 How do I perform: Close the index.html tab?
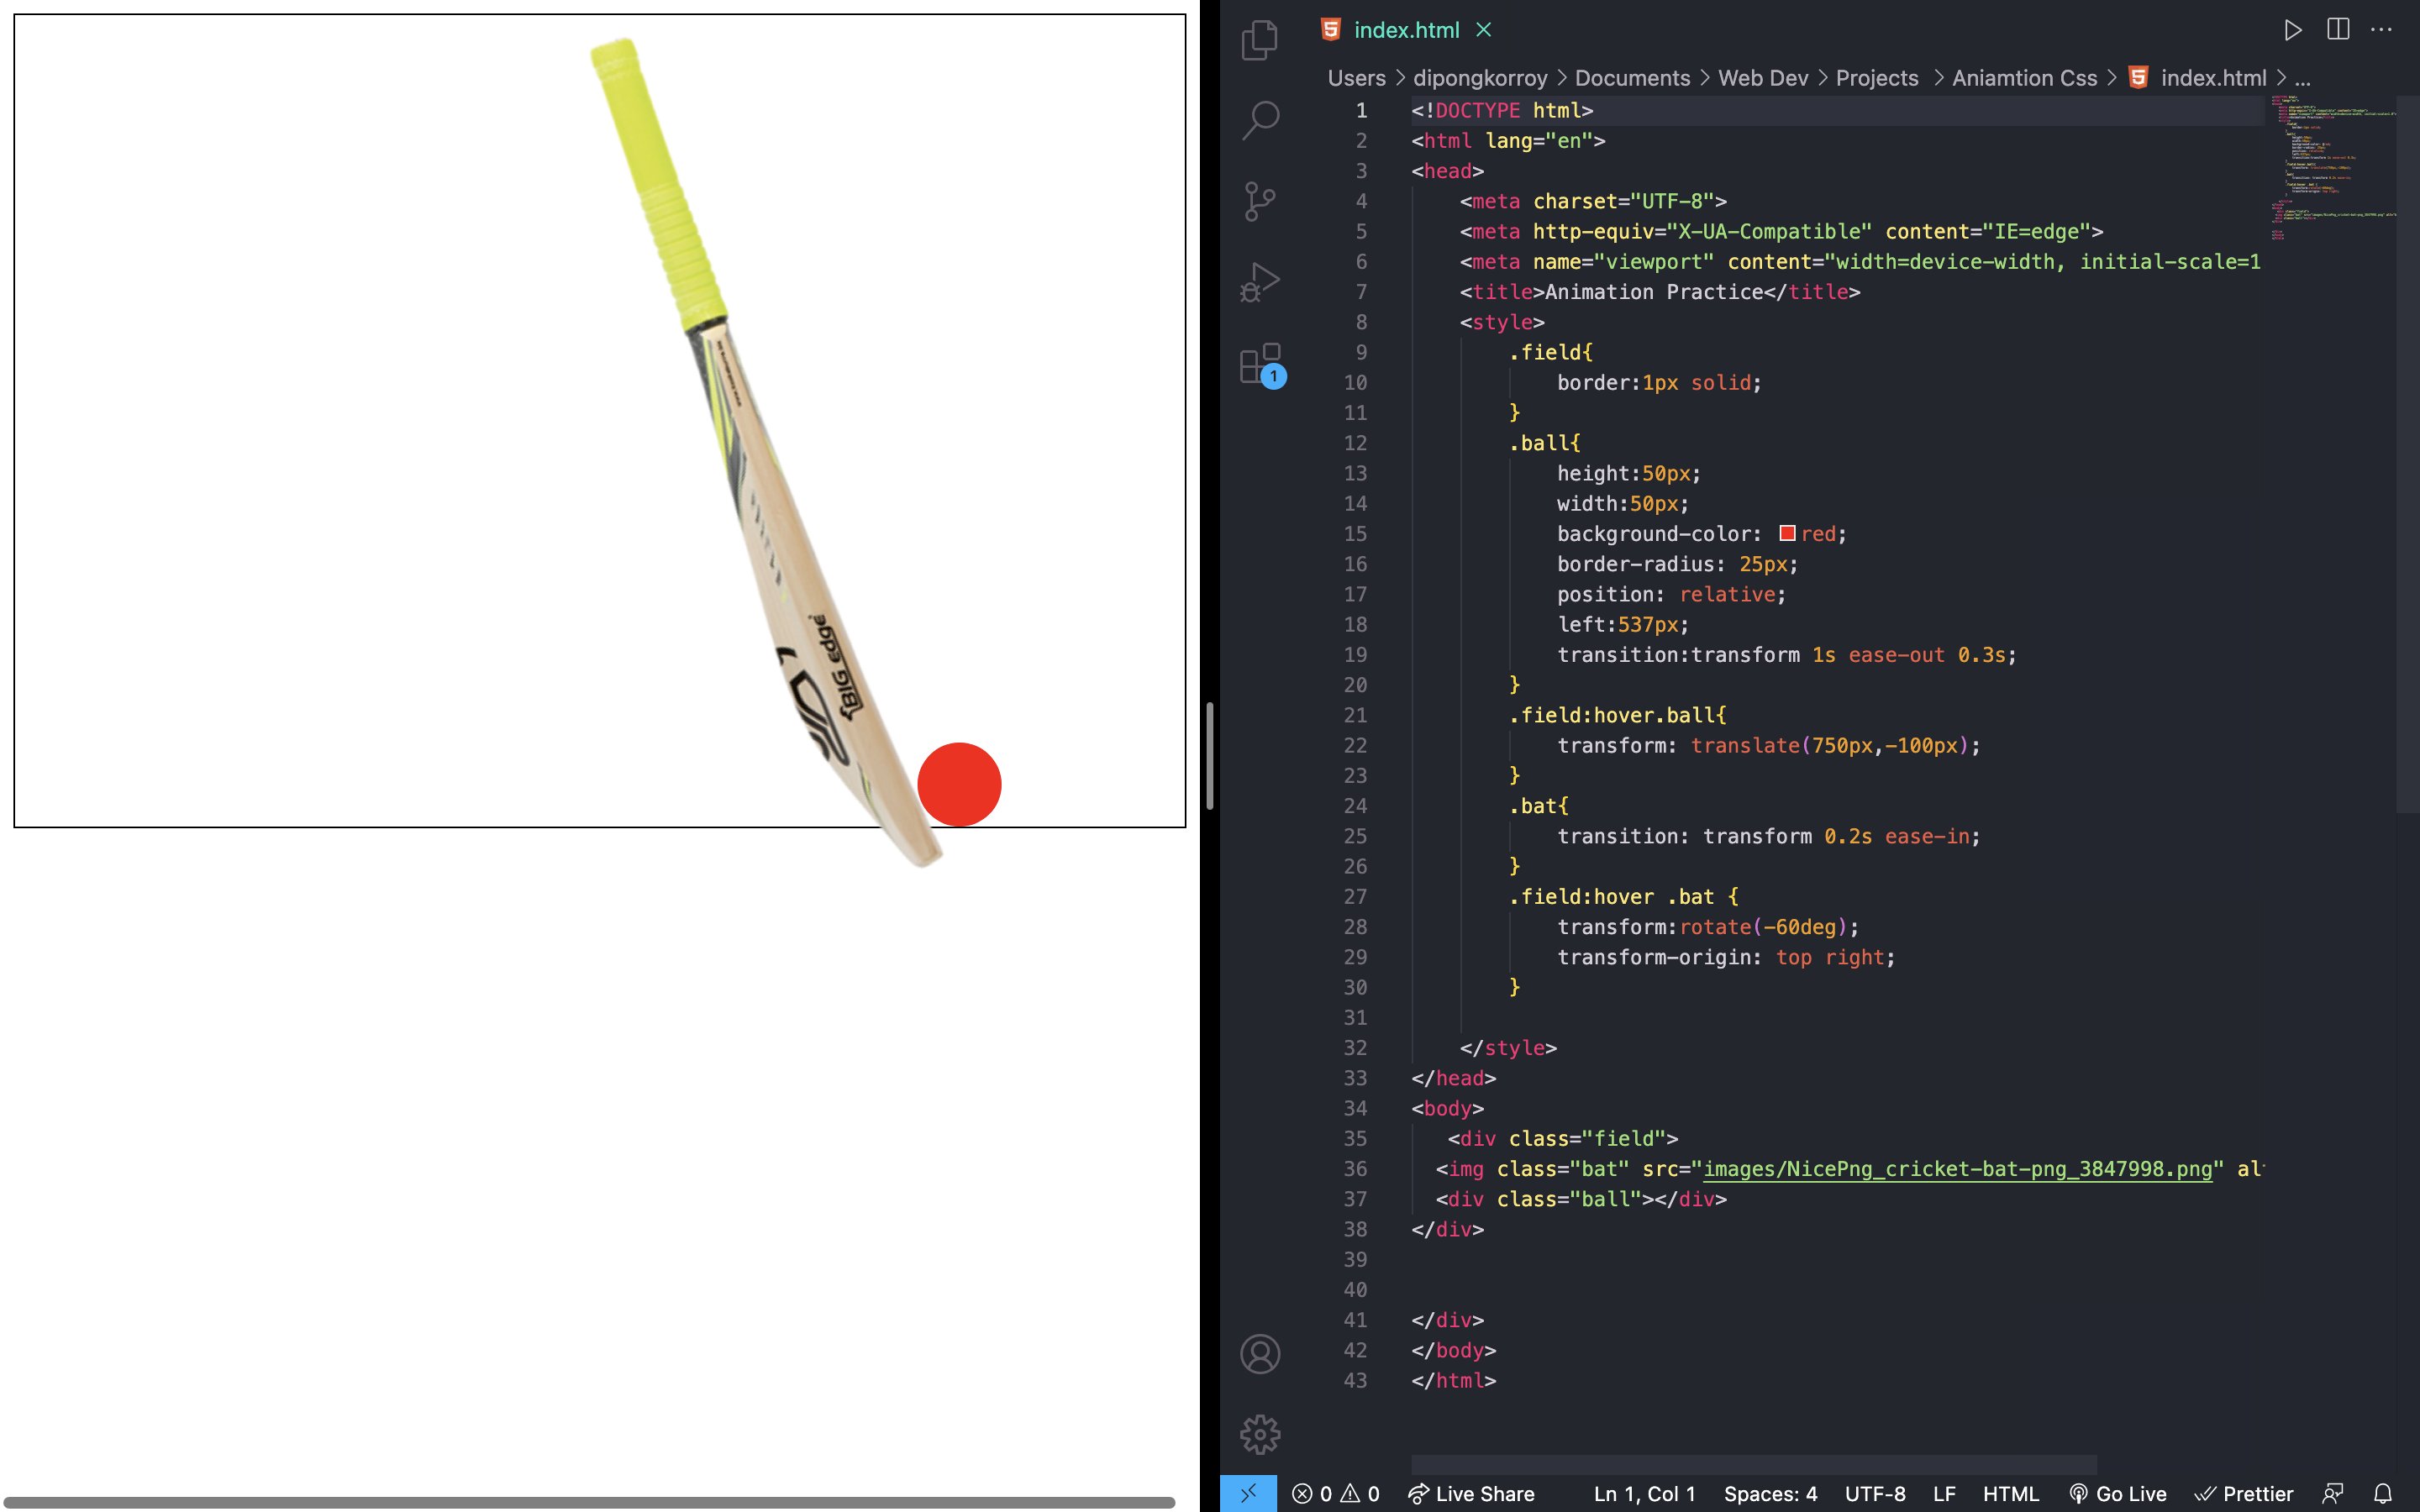1484,30
